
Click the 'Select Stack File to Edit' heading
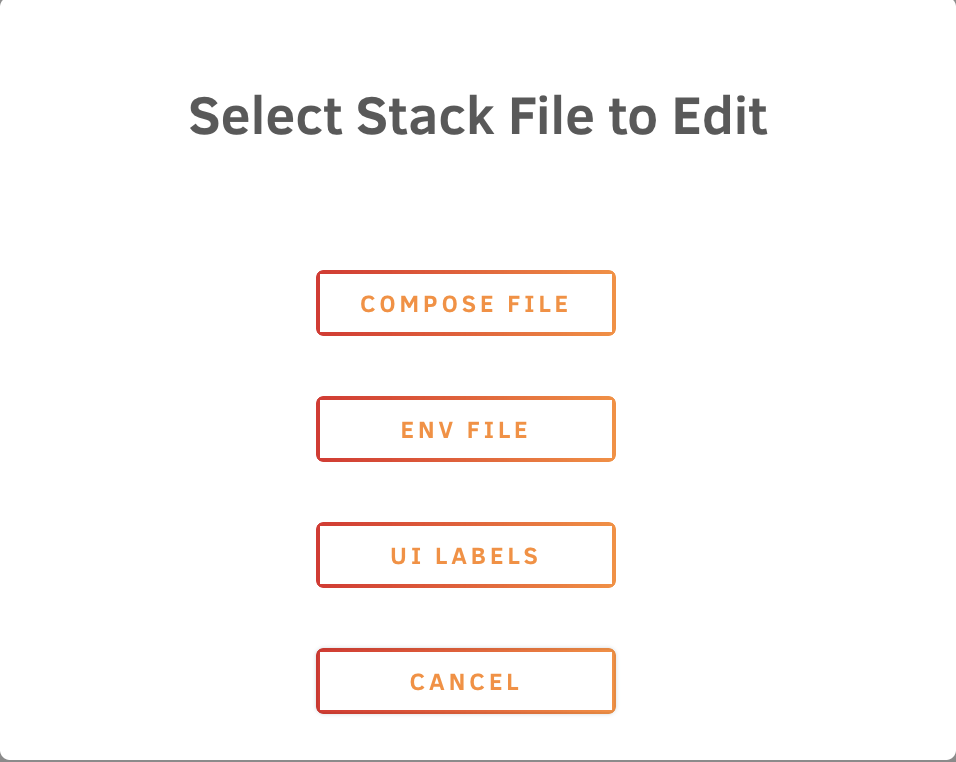tap(478, 117)
